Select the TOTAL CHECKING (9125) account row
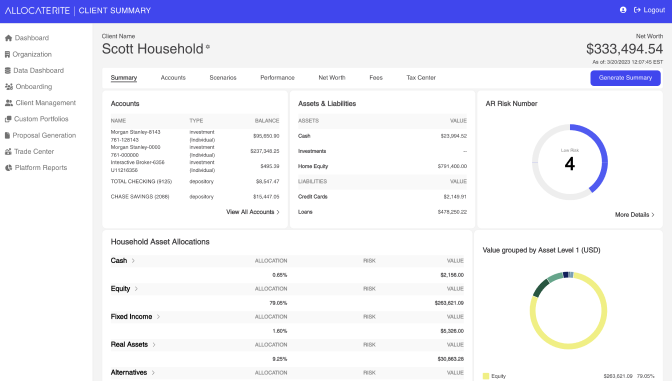This screenshot has height=381, width=672. coord(195,182)
